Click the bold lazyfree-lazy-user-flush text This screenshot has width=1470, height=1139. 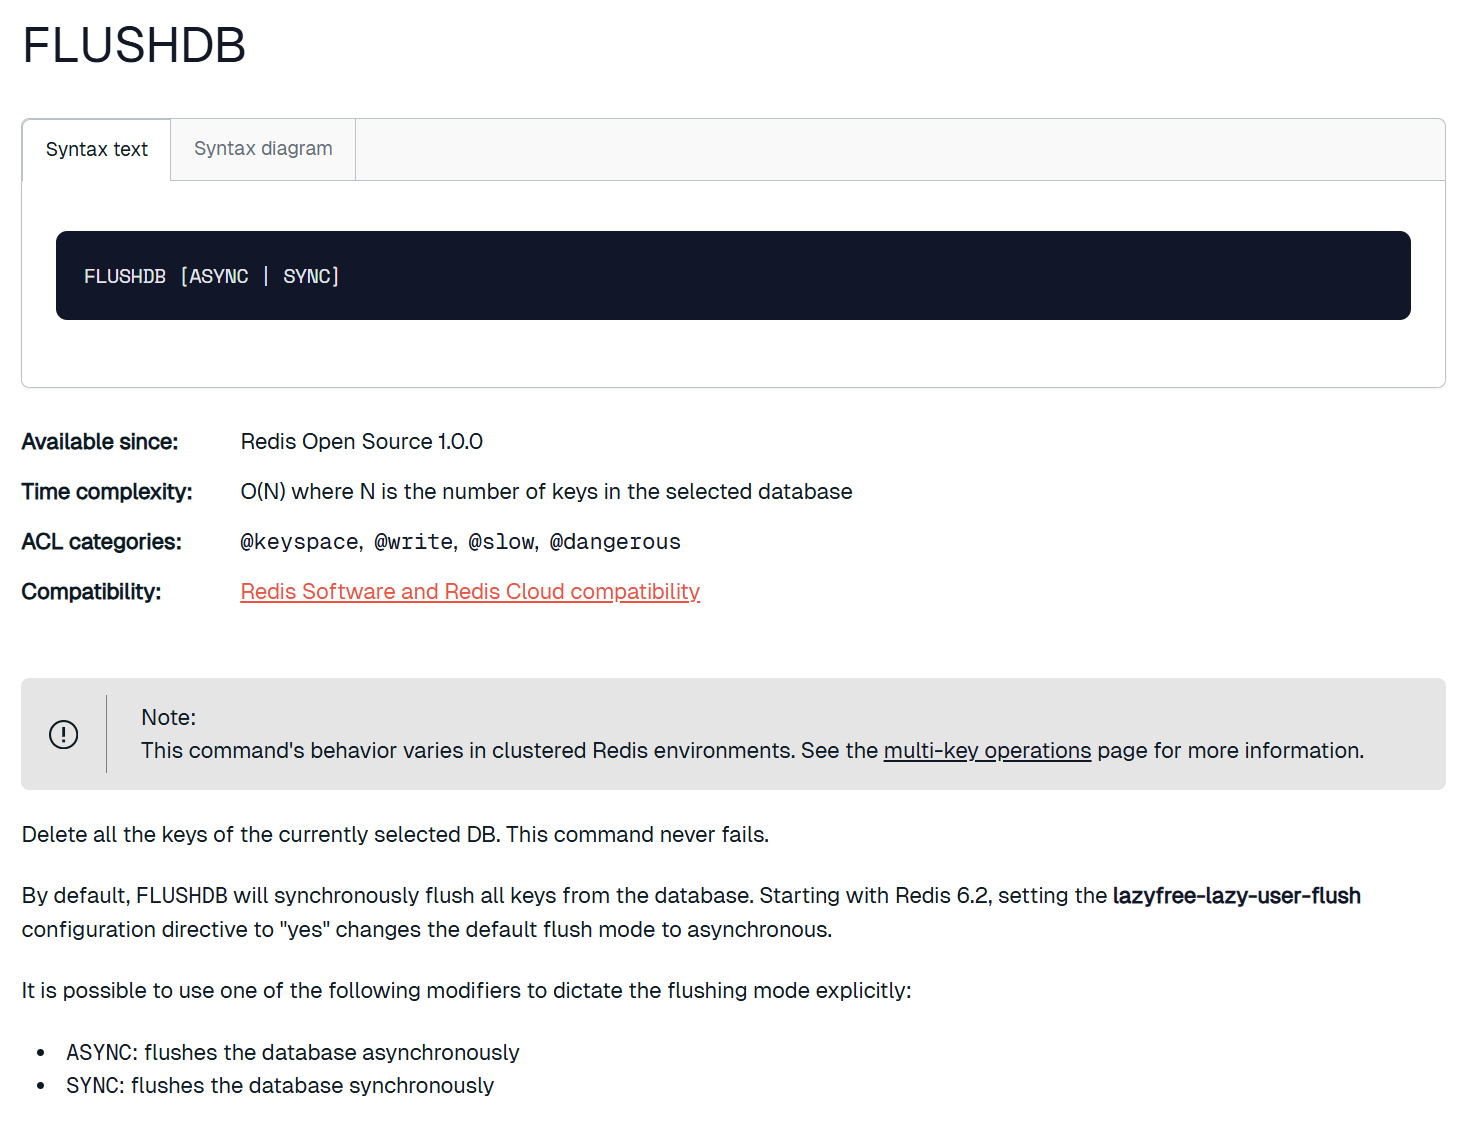point(1237,896)
